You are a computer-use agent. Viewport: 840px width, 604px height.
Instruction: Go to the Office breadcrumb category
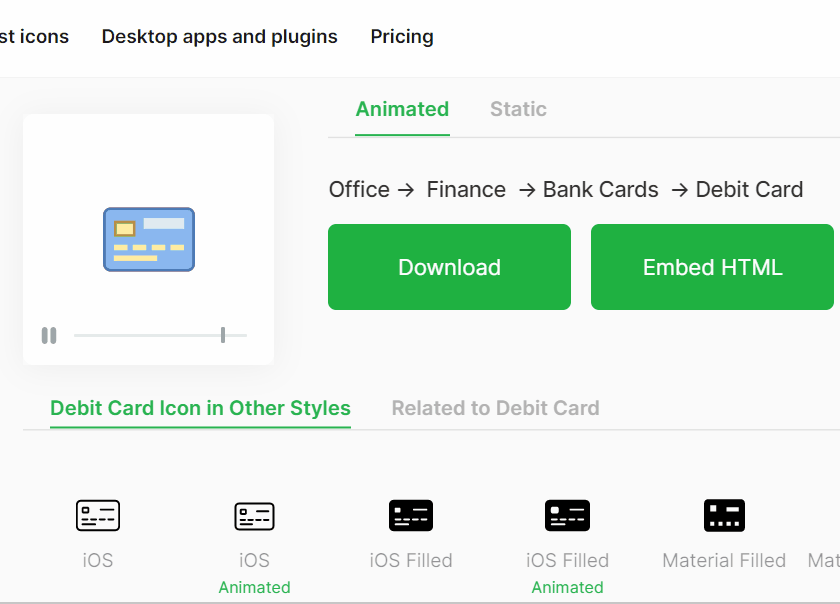pos(359,190)
